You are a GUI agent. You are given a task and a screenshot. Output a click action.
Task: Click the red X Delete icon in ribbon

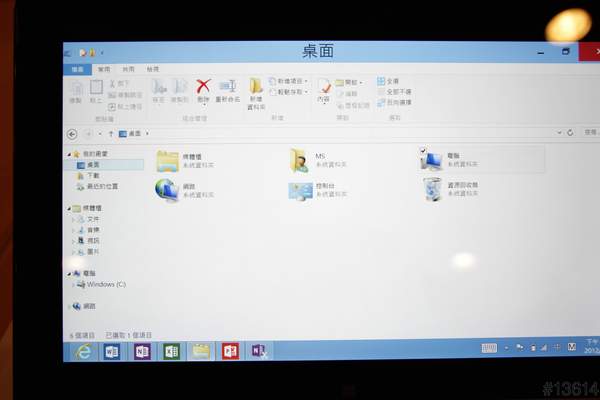(203, 87)
